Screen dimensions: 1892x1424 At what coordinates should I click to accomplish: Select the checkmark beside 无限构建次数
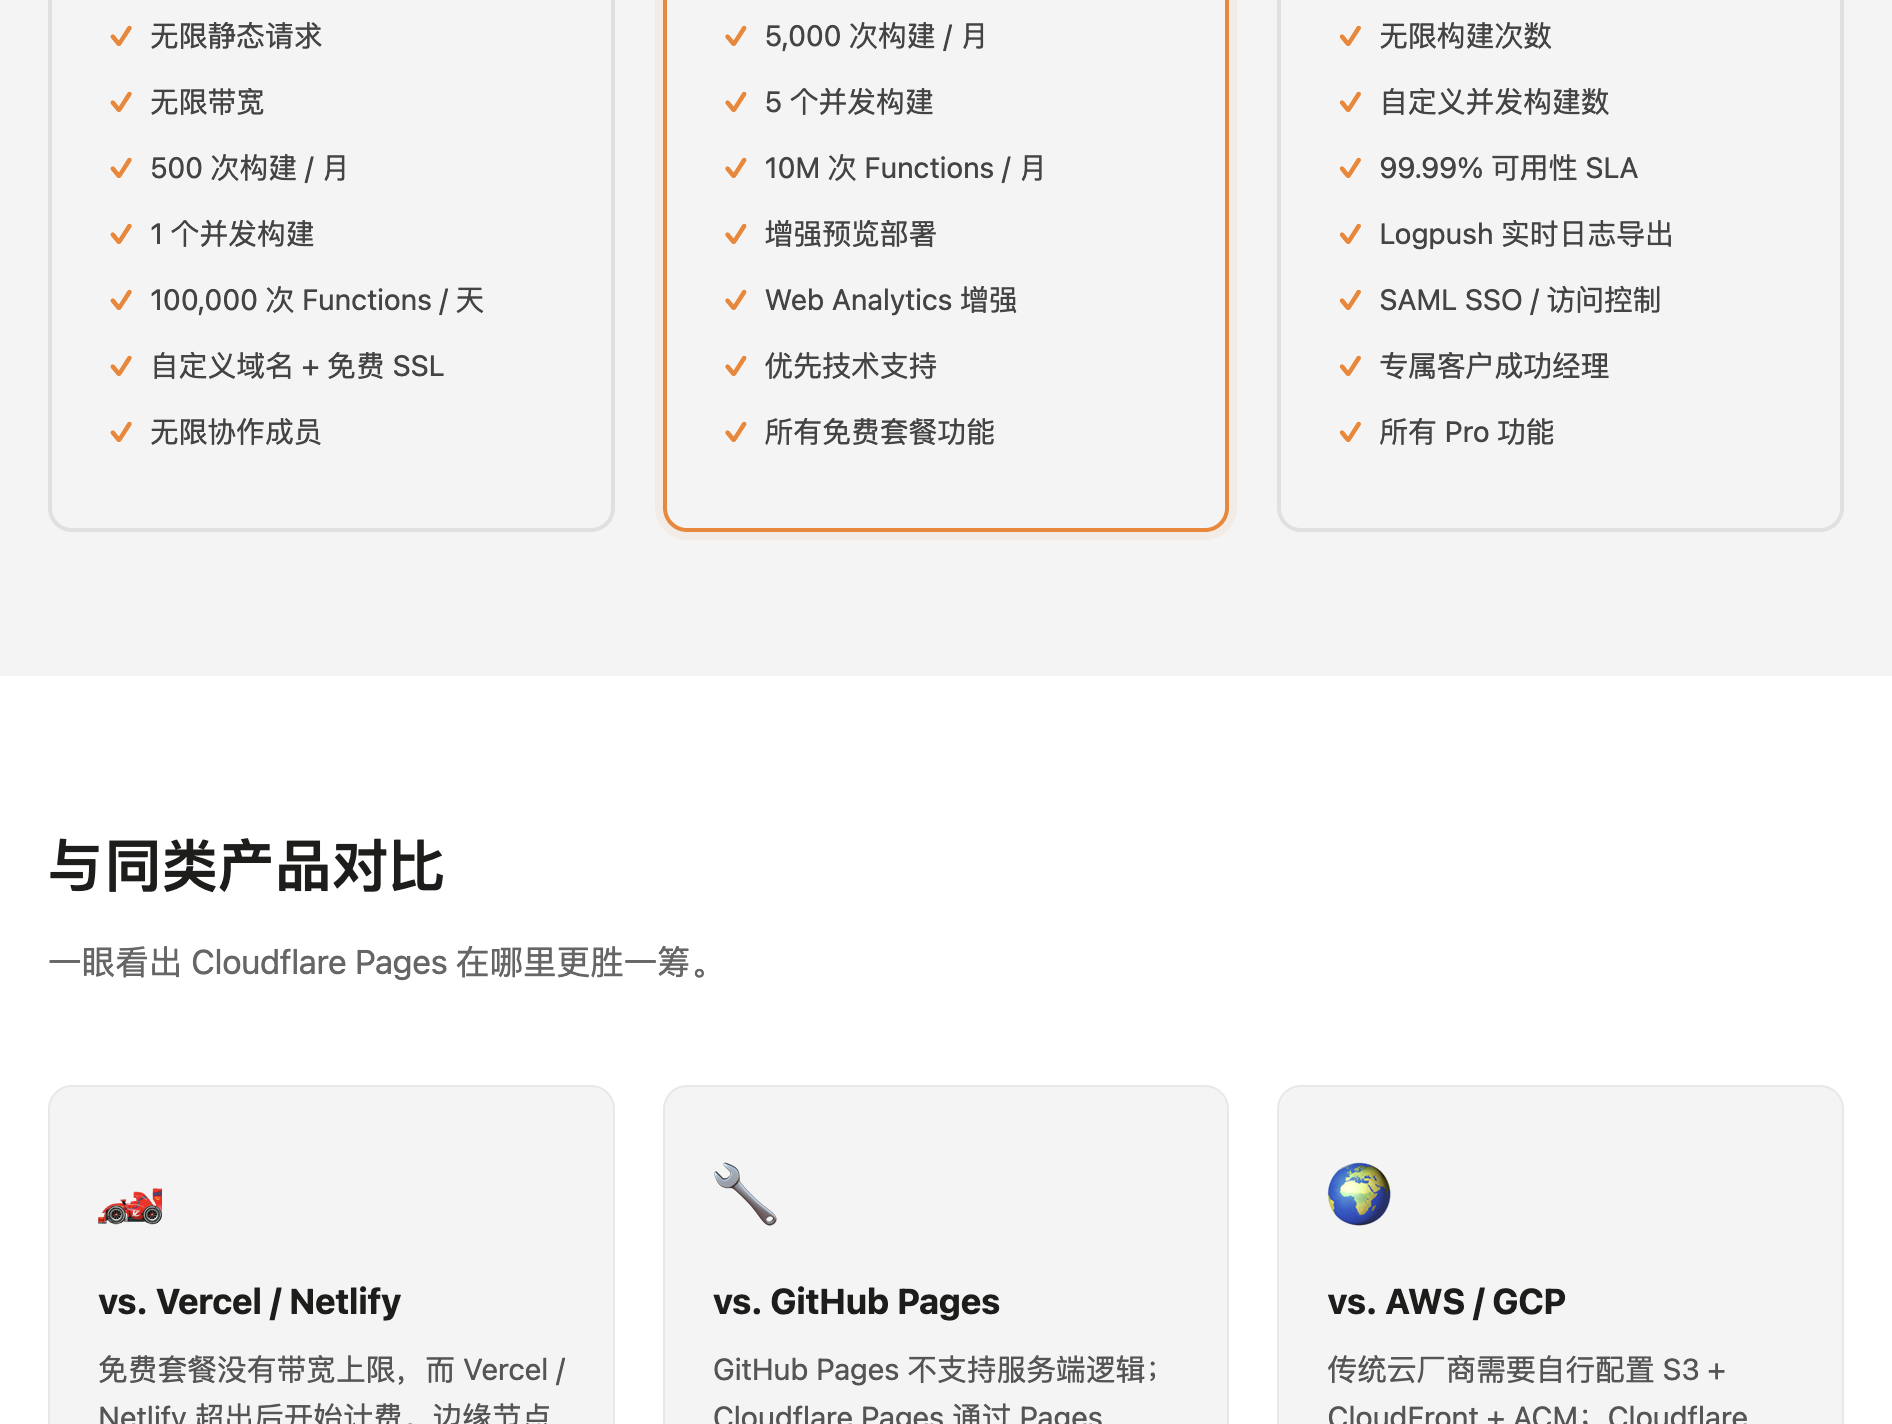pyautogui.click(x=1350, y=37)
